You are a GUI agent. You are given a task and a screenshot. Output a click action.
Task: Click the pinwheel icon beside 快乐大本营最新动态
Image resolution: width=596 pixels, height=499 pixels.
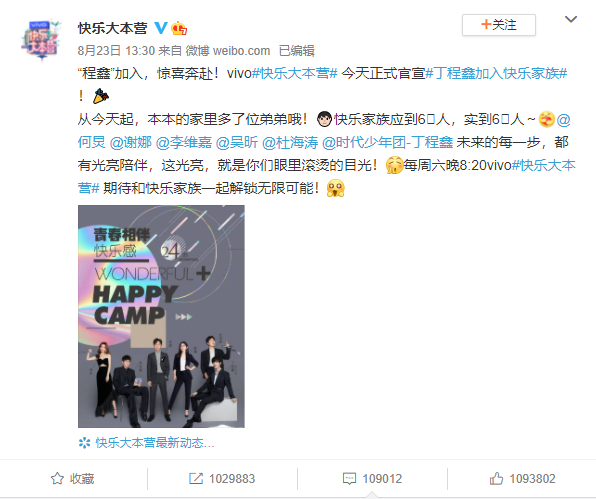coord(84,443)
